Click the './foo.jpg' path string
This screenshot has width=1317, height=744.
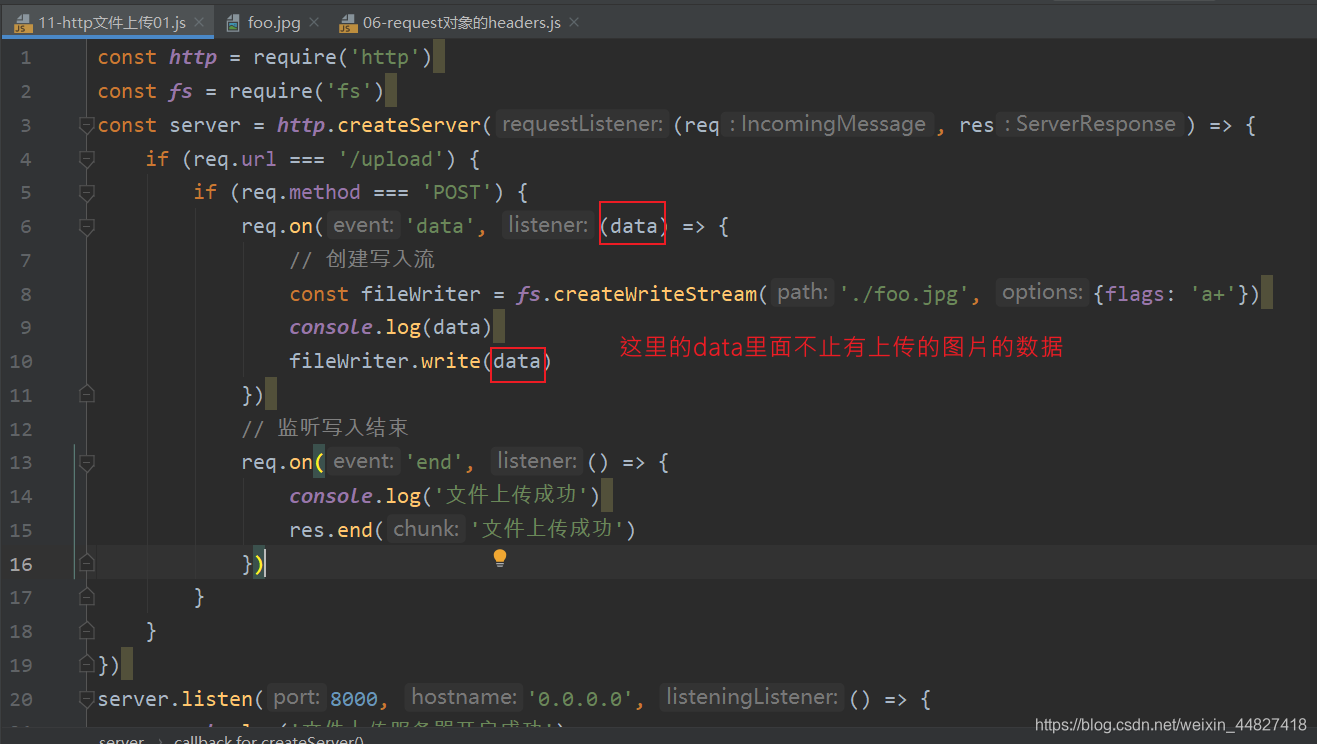click(x=903, y=294)
